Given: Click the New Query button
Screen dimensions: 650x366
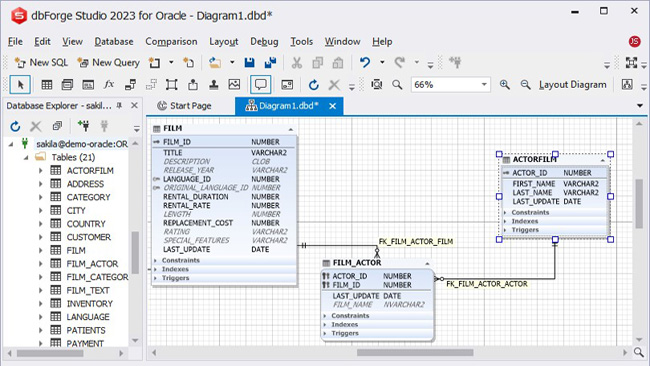Looking at the screenshot, I should coord(109,63).
